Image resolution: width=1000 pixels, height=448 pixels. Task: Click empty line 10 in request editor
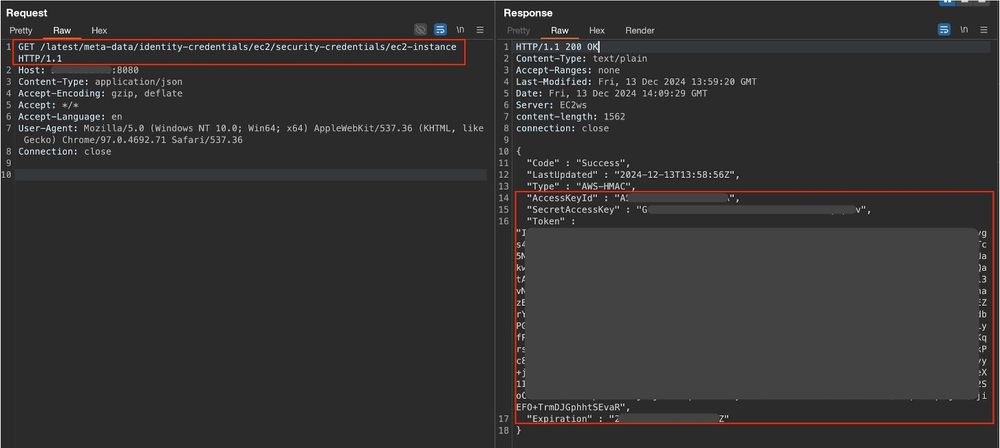pyautogui.click(x=251, y=175)
